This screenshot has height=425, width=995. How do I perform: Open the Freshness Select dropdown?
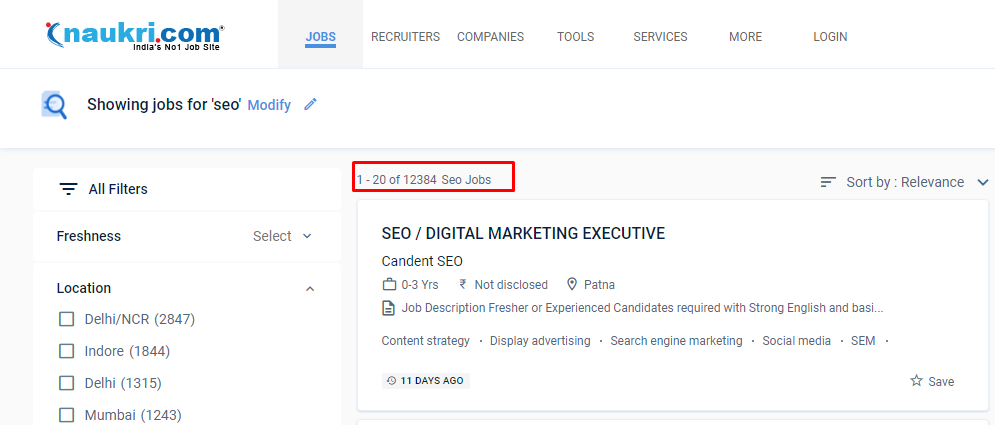pos(282,236)
